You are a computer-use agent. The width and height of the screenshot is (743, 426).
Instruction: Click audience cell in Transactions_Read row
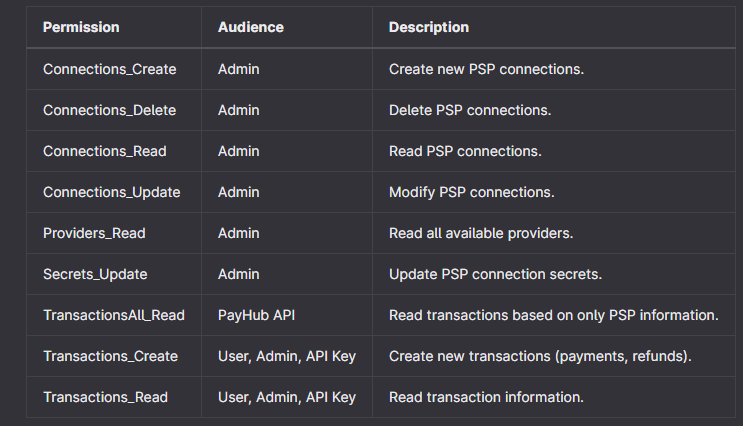click(287, 397)
